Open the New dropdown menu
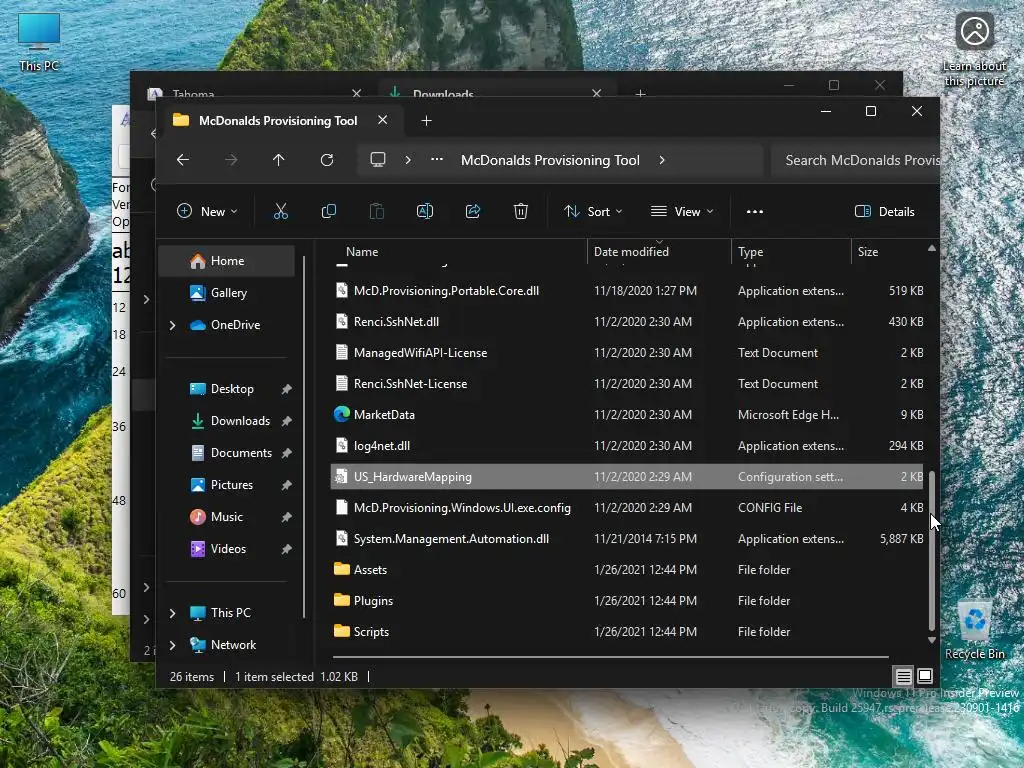Viewport: 1024px width, 768px height. click(x=208, y=211)
